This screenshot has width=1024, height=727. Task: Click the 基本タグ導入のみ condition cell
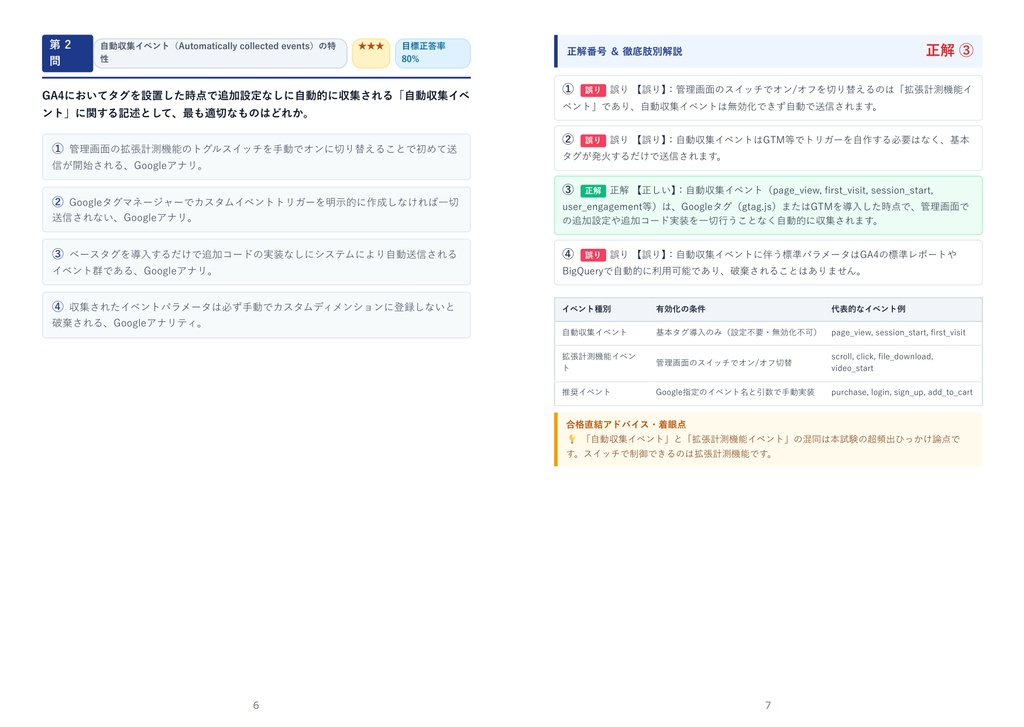[x=737, y=332]
